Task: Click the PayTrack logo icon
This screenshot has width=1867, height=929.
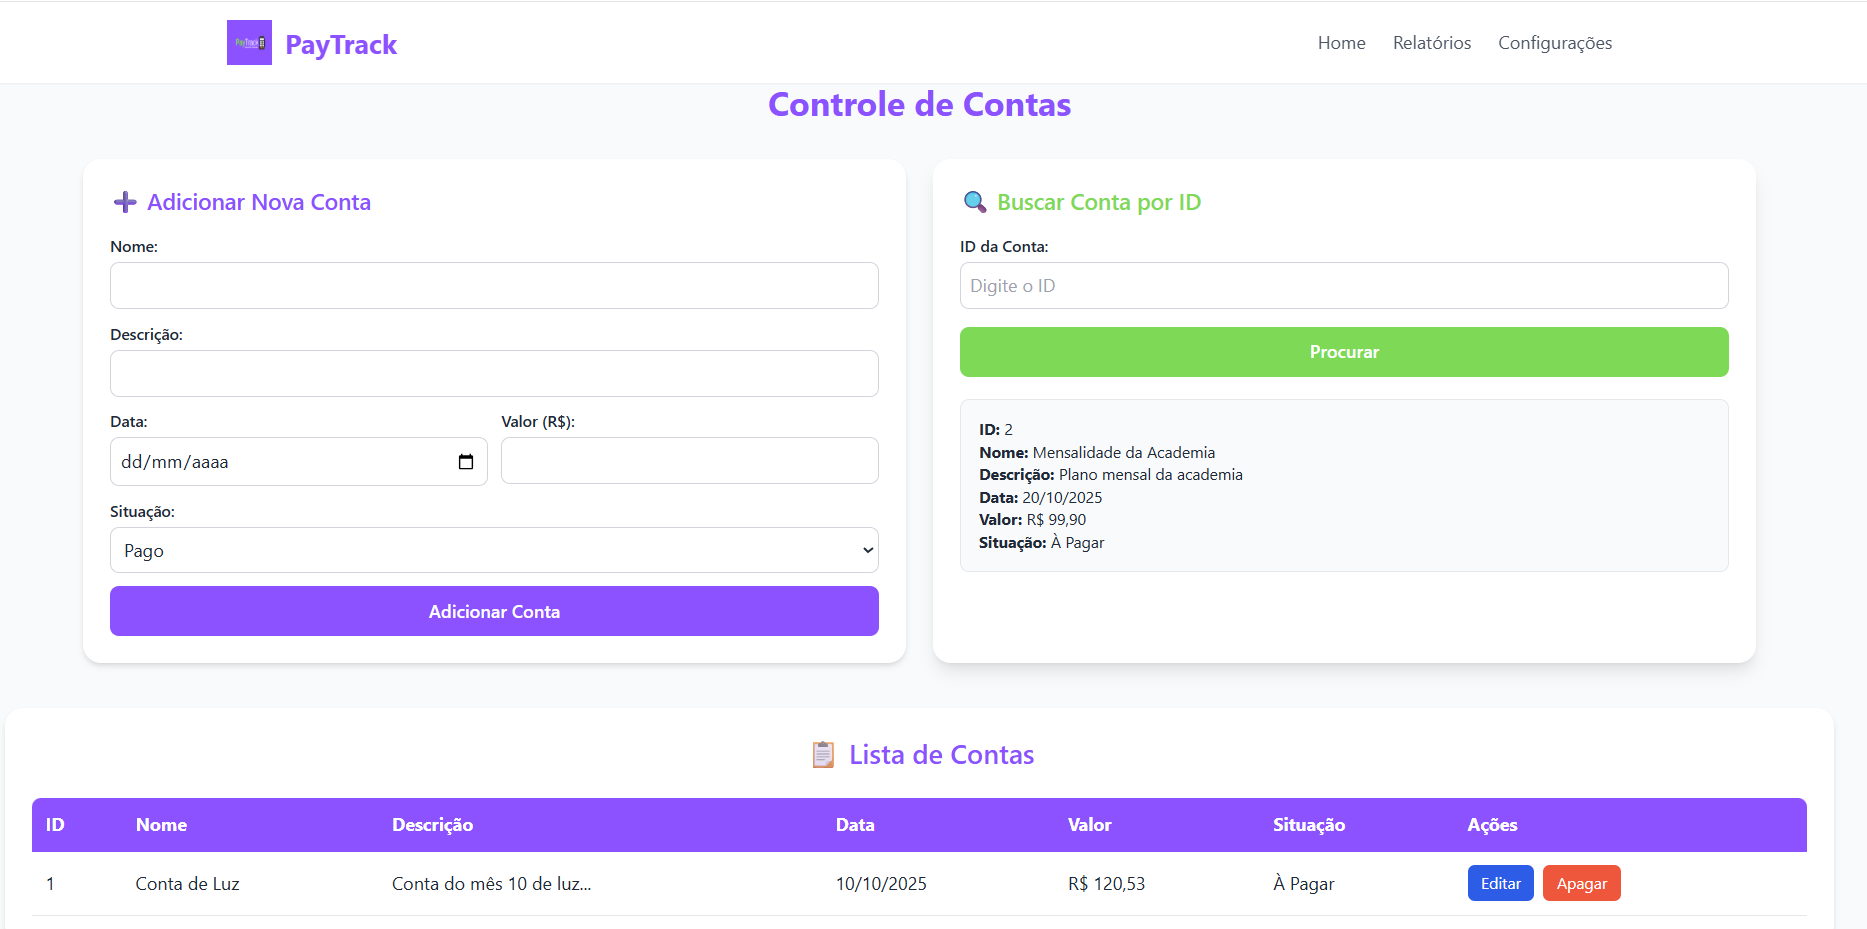Action: (248, 42)
